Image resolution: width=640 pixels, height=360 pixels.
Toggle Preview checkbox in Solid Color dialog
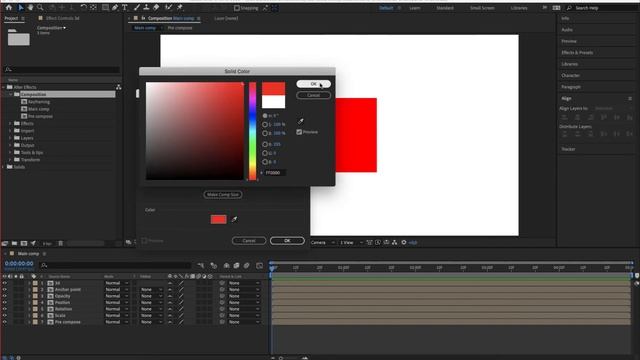click(x=299, y=132)
